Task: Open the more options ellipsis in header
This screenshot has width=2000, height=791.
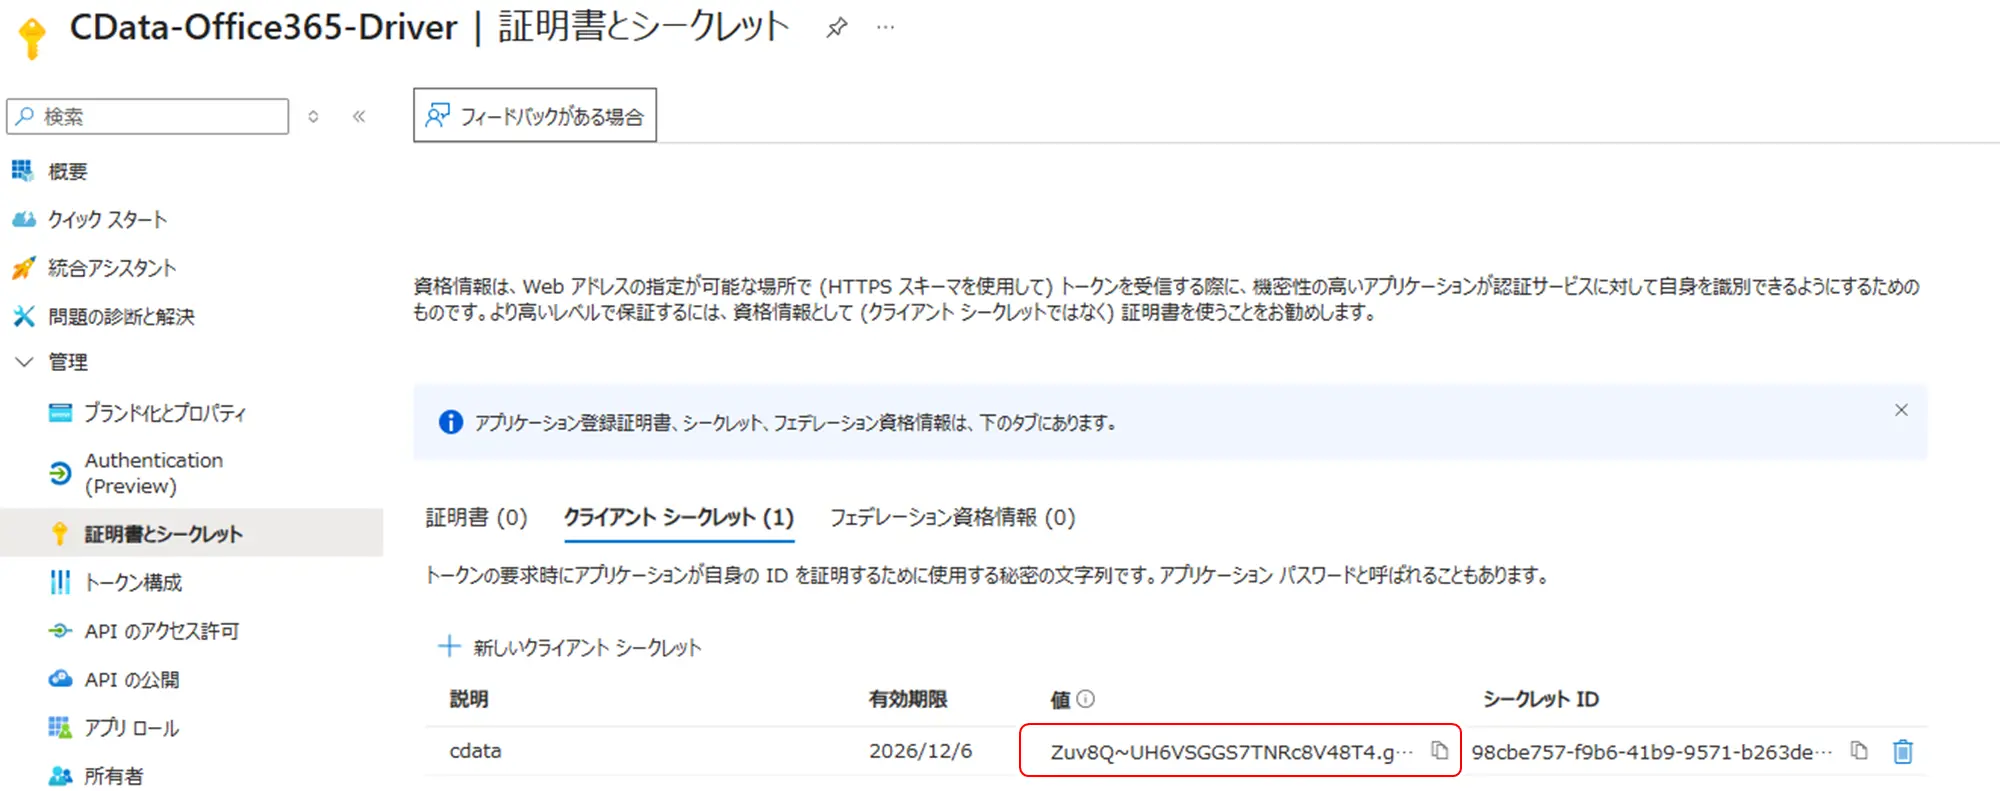Action: coord(885,28)
